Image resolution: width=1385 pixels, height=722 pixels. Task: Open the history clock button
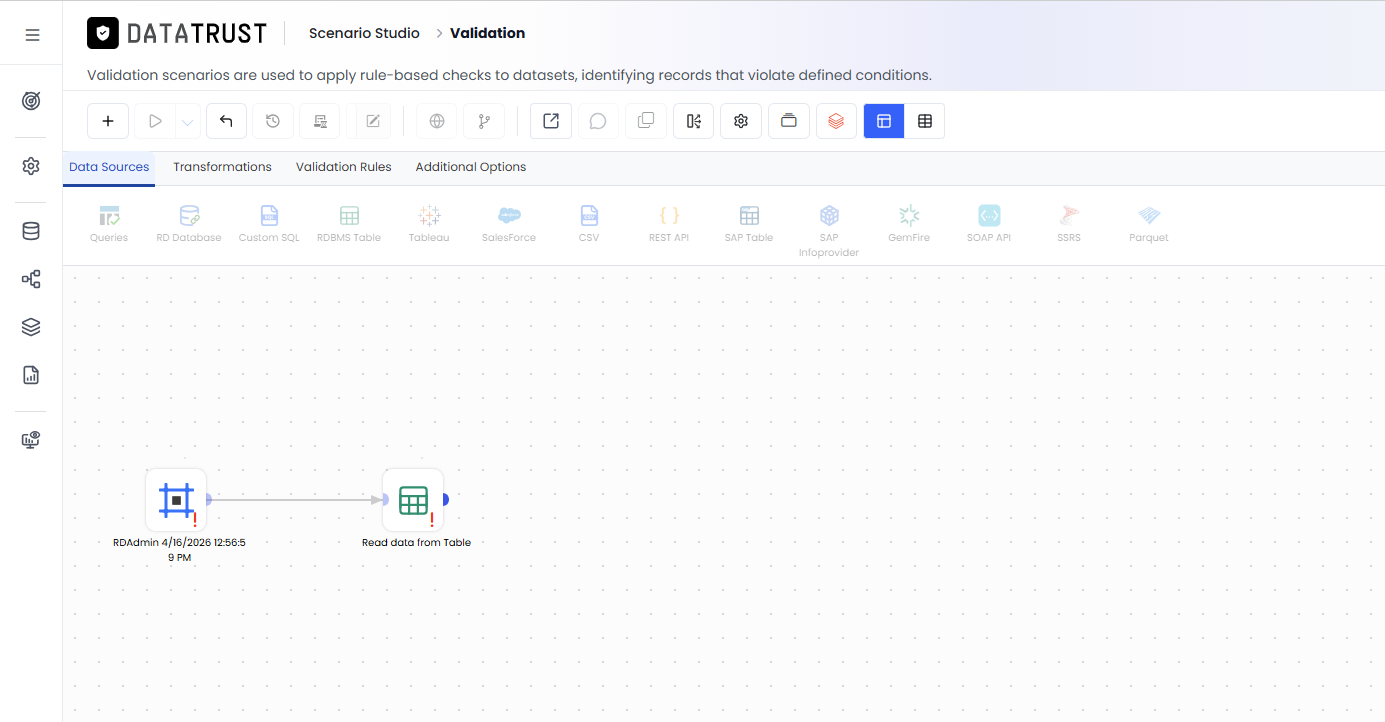pos(273,121)
